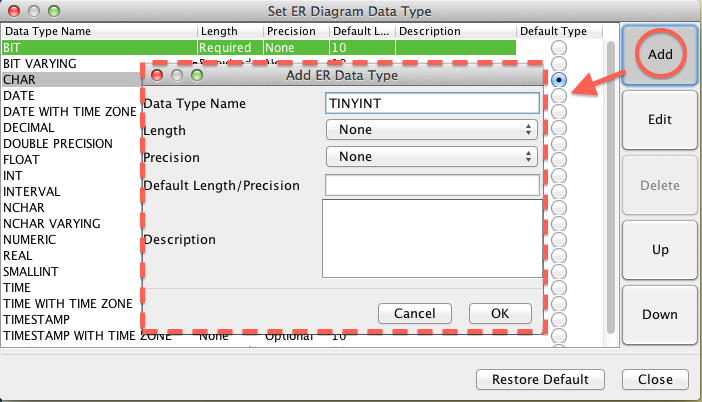Screen dimensions: 702x402
Task: Select the BIT default type radio button
Action: pos(559,48)
